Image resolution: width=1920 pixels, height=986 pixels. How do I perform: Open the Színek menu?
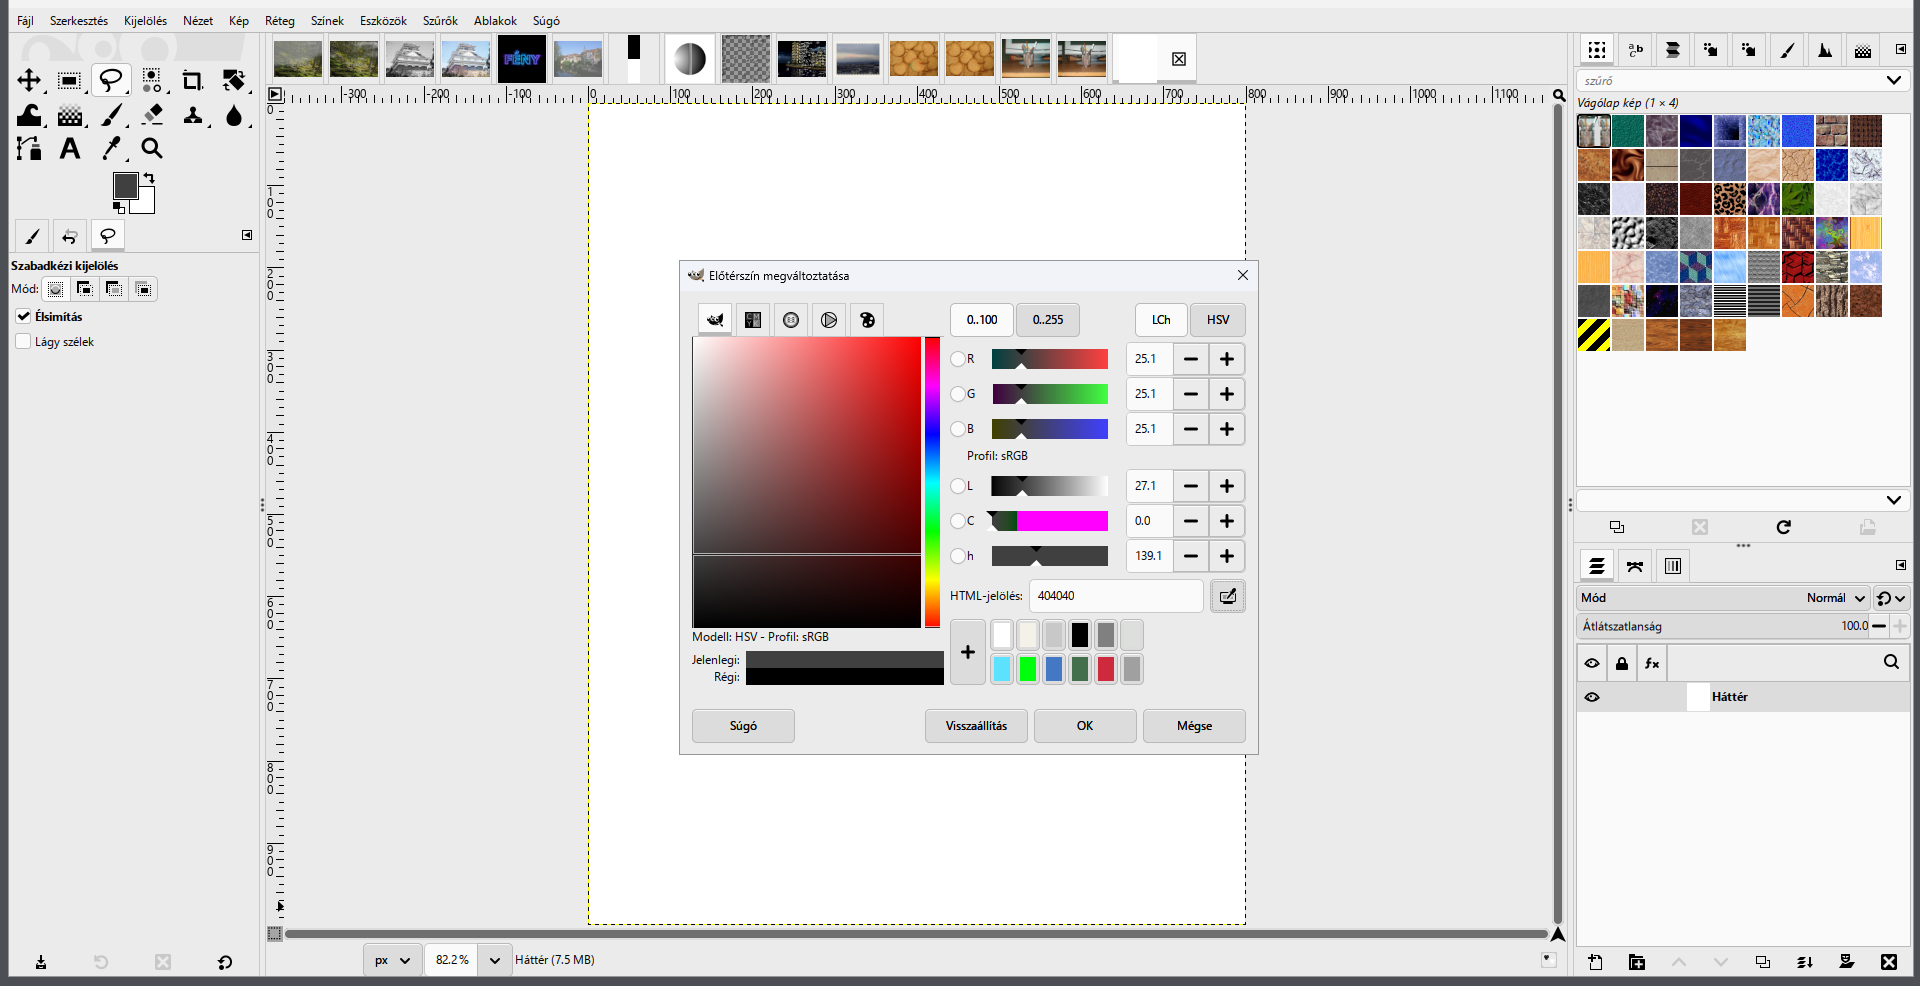pos(327,20)
